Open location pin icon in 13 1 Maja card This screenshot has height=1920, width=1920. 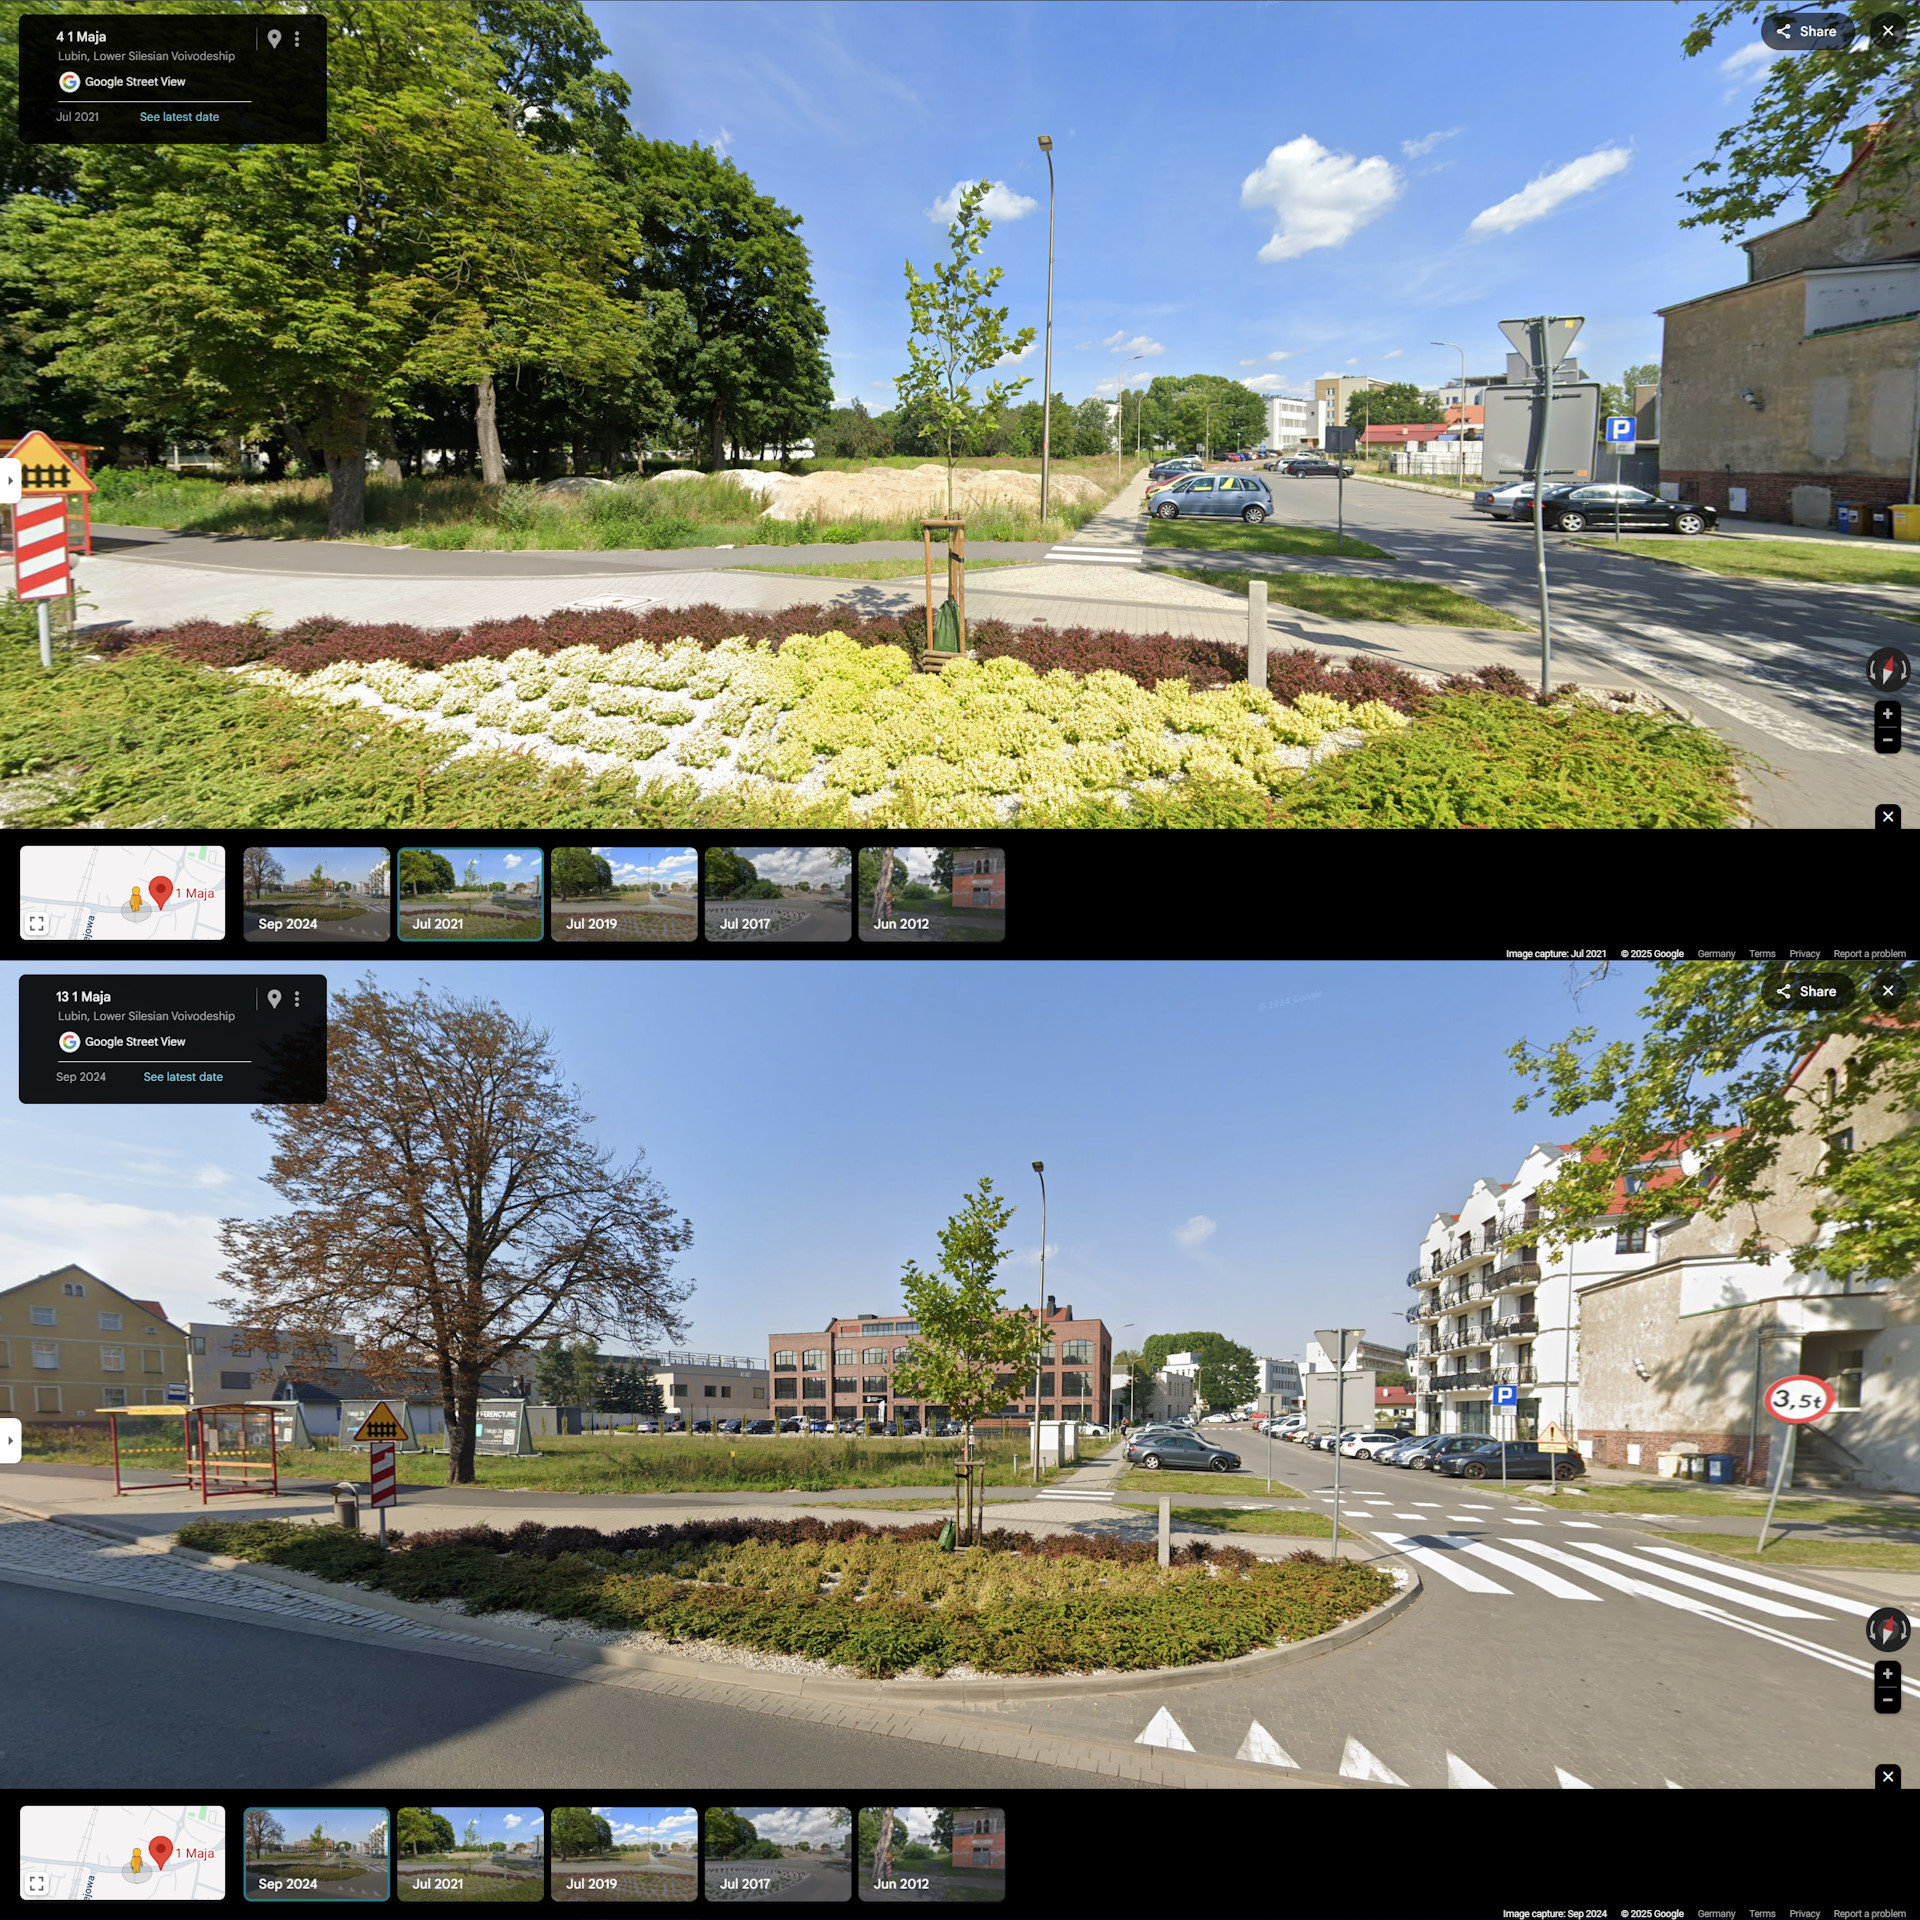point(274,999)
